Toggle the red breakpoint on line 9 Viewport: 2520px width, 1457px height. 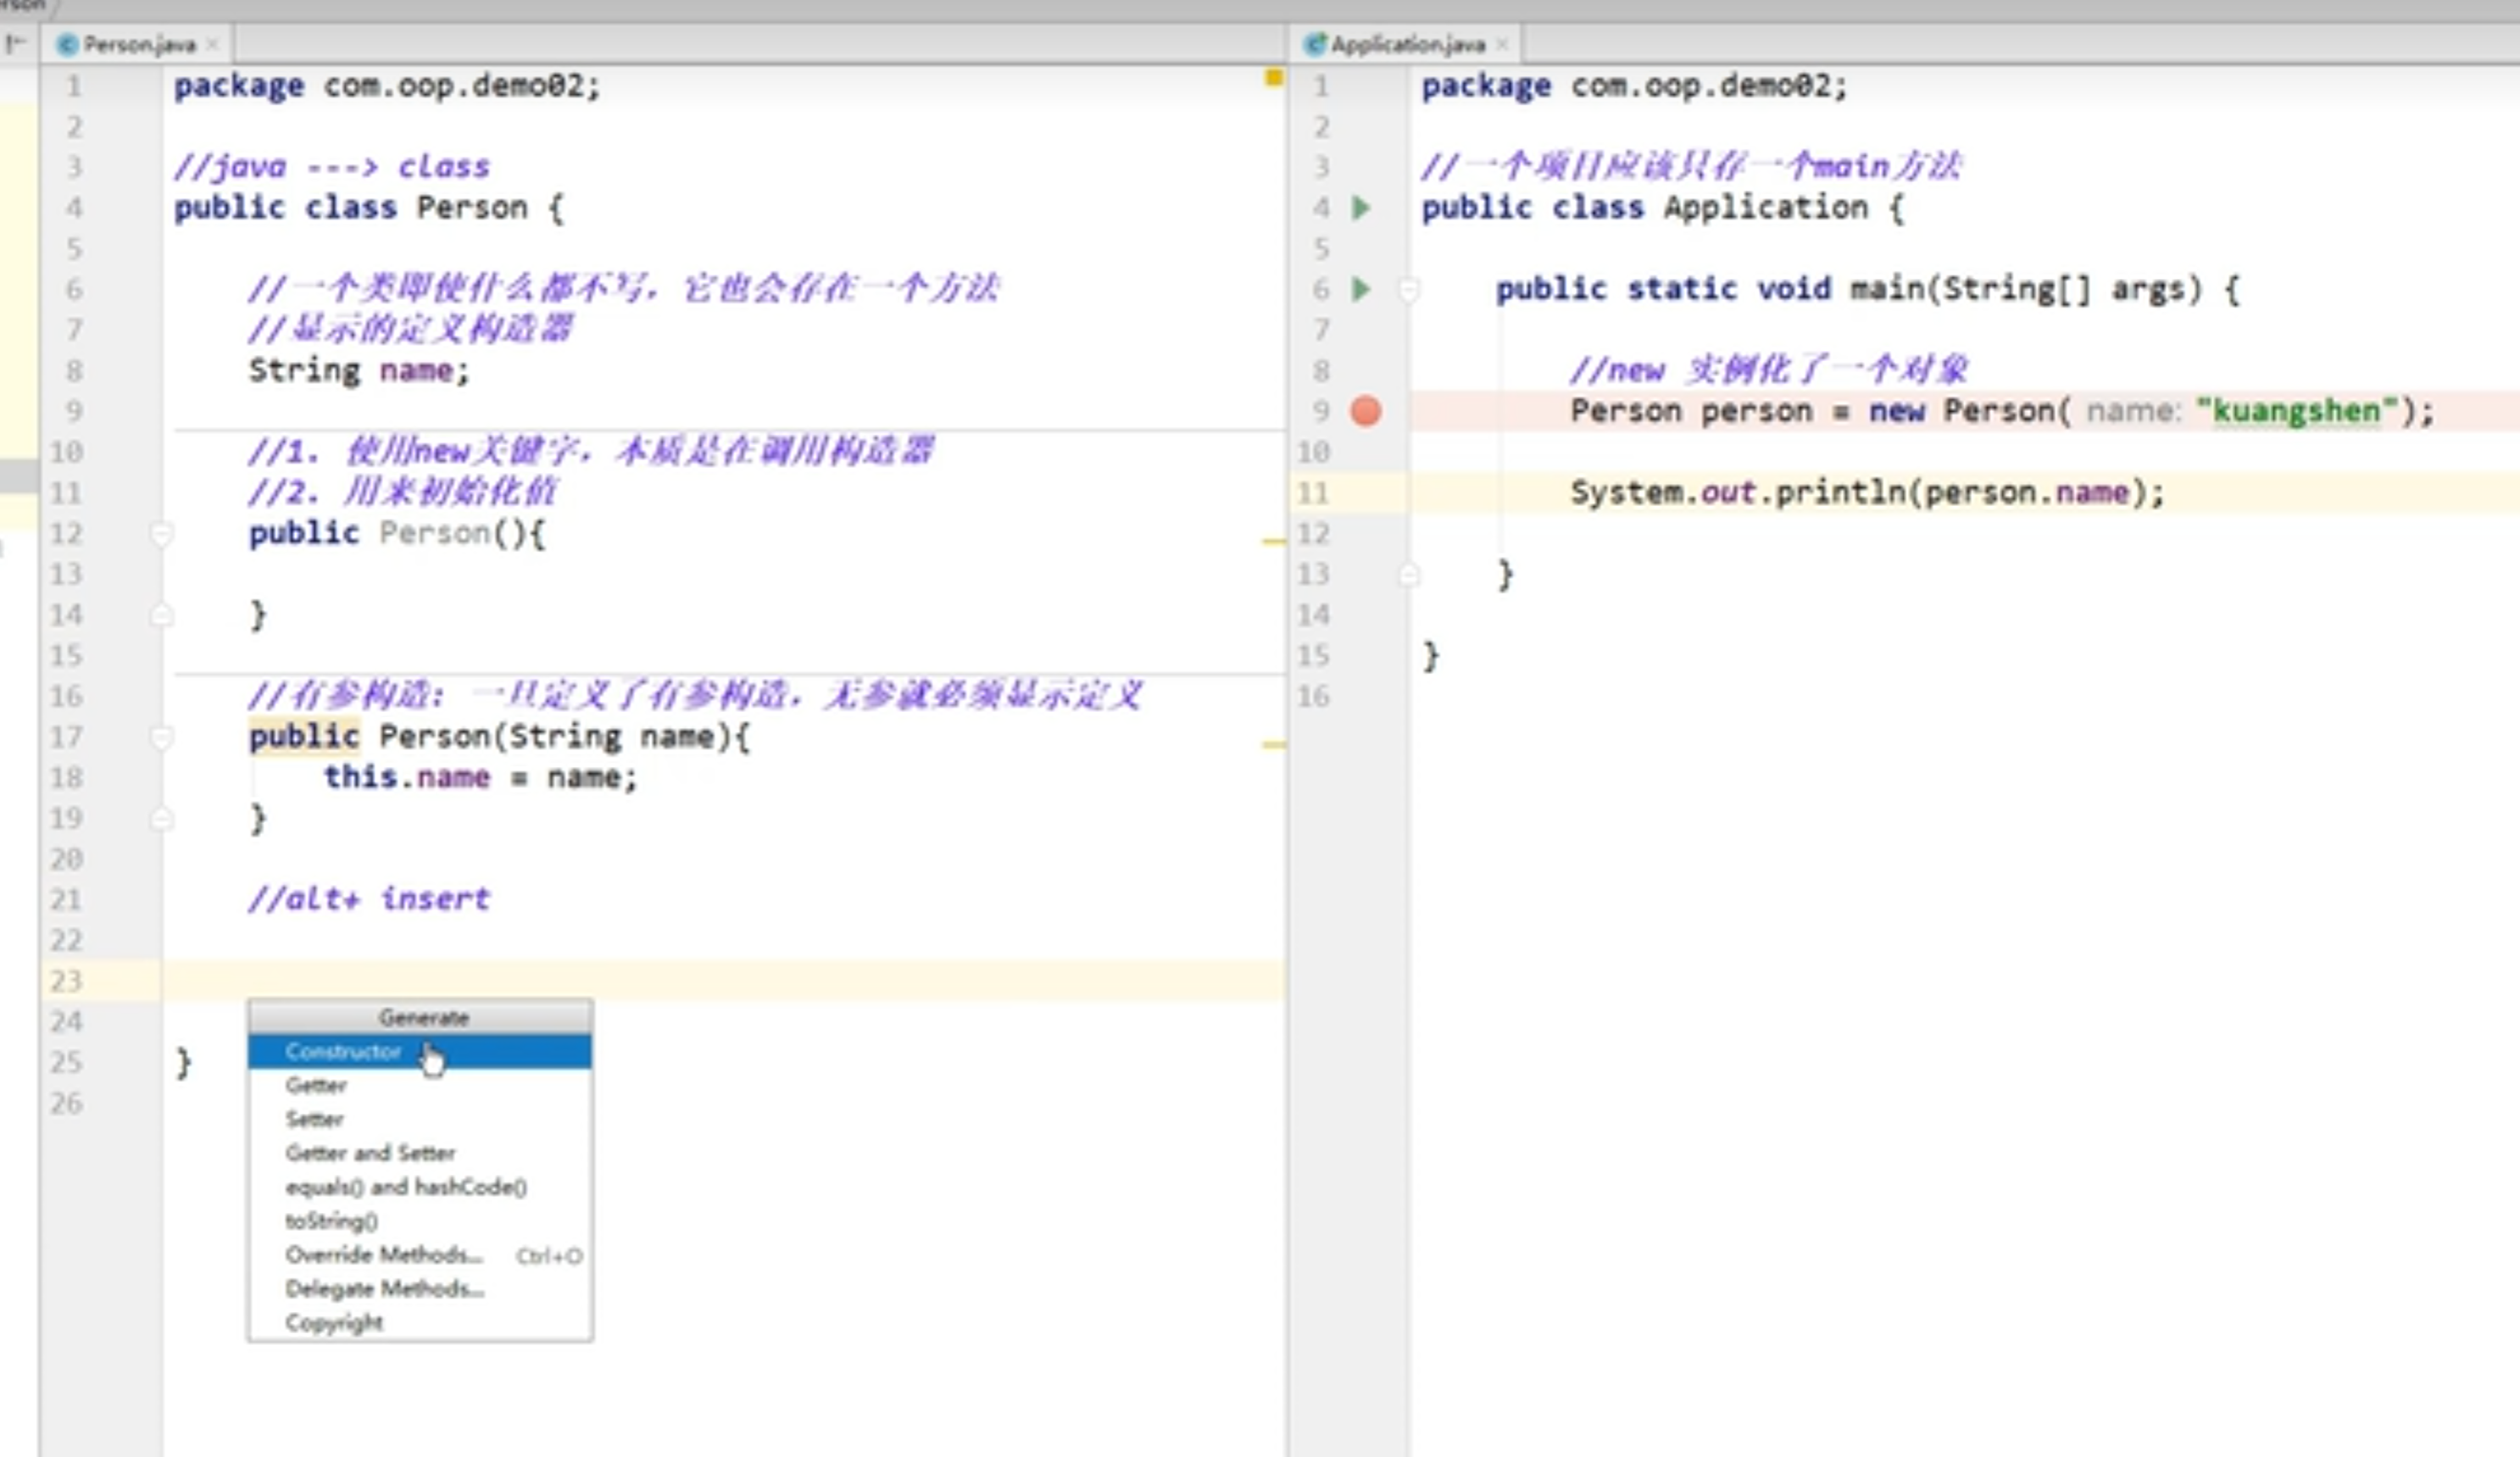[1366, 411]
